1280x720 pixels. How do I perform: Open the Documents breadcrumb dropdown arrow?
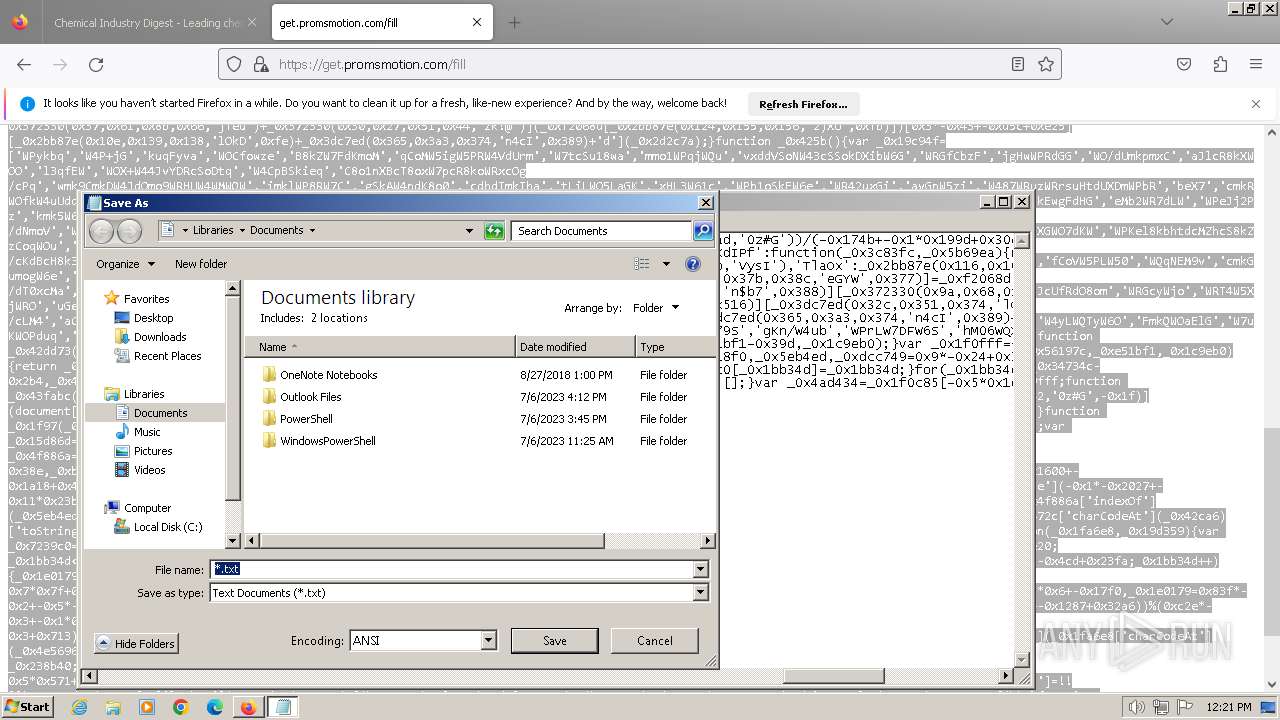pyautogui.click(x=312, y=230)
